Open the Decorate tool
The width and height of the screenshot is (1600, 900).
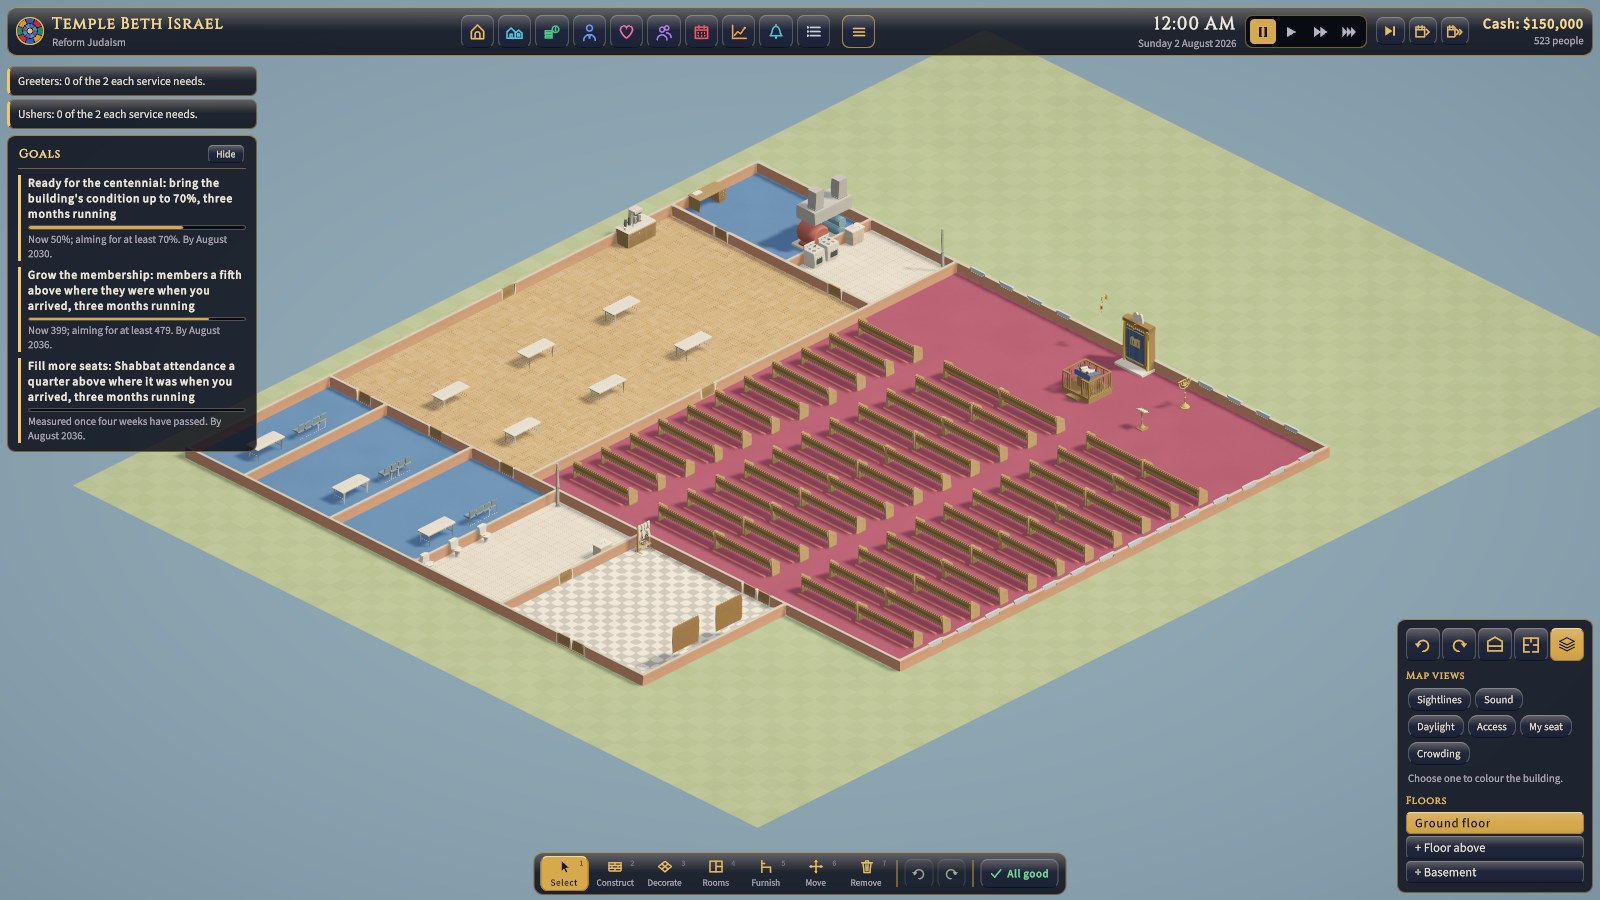click(x=664, y=873)
